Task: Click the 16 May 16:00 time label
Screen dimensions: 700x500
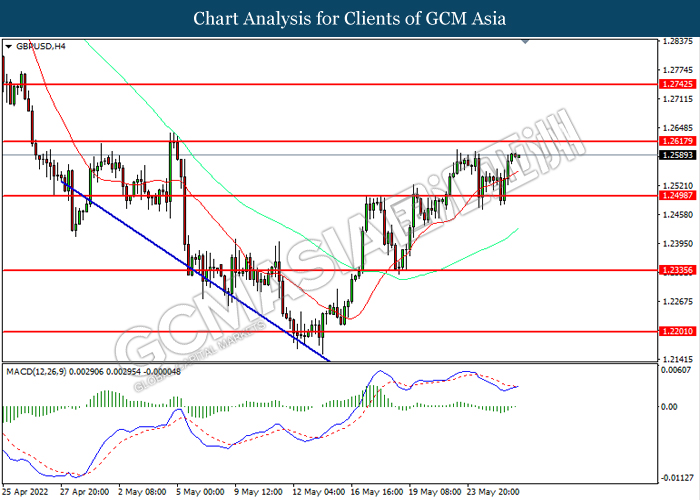Action: coord(376,492)
